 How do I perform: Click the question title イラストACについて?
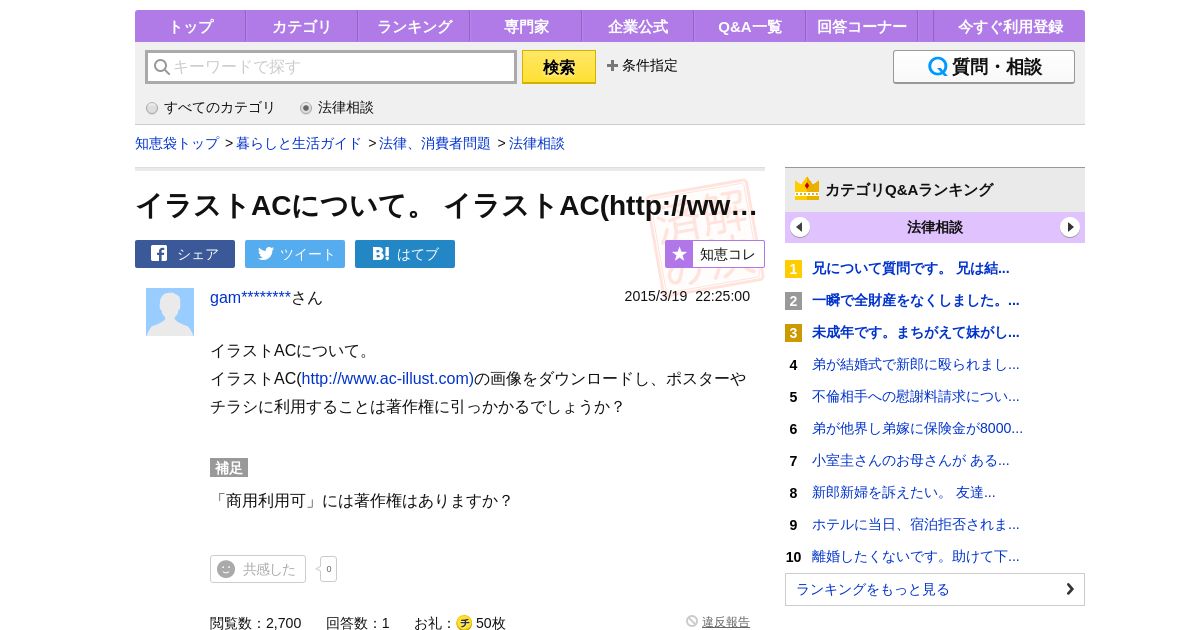(x=447, y=205)
